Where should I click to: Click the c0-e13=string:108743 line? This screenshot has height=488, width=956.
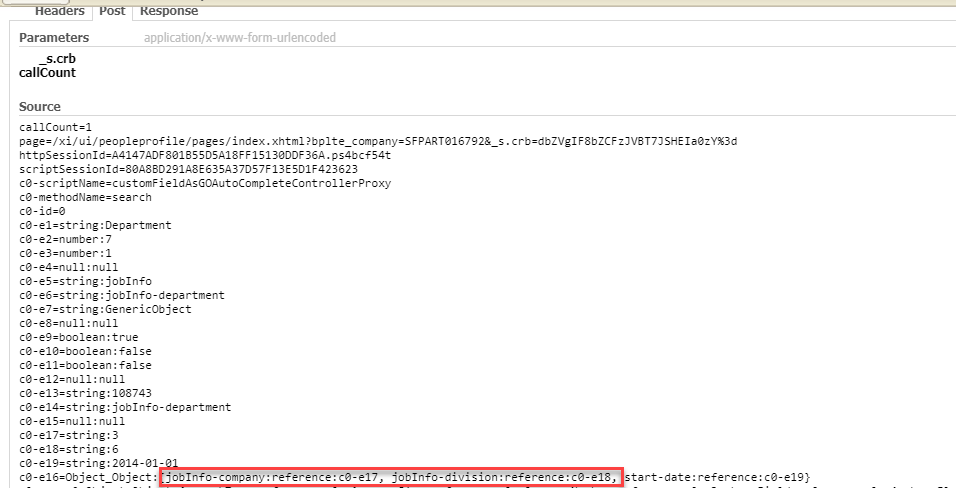coord(85,393)
